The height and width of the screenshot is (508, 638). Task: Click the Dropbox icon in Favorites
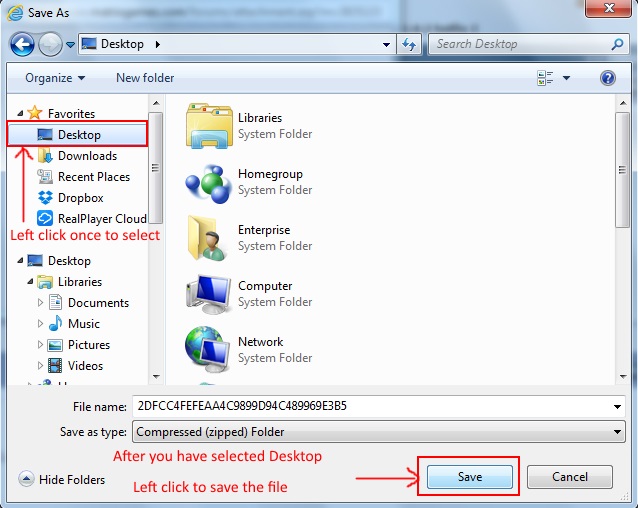pos(45,197)
